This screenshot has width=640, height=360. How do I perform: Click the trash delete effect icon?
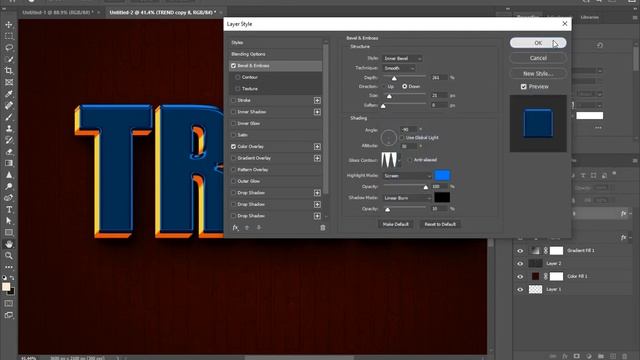(322, 228)
